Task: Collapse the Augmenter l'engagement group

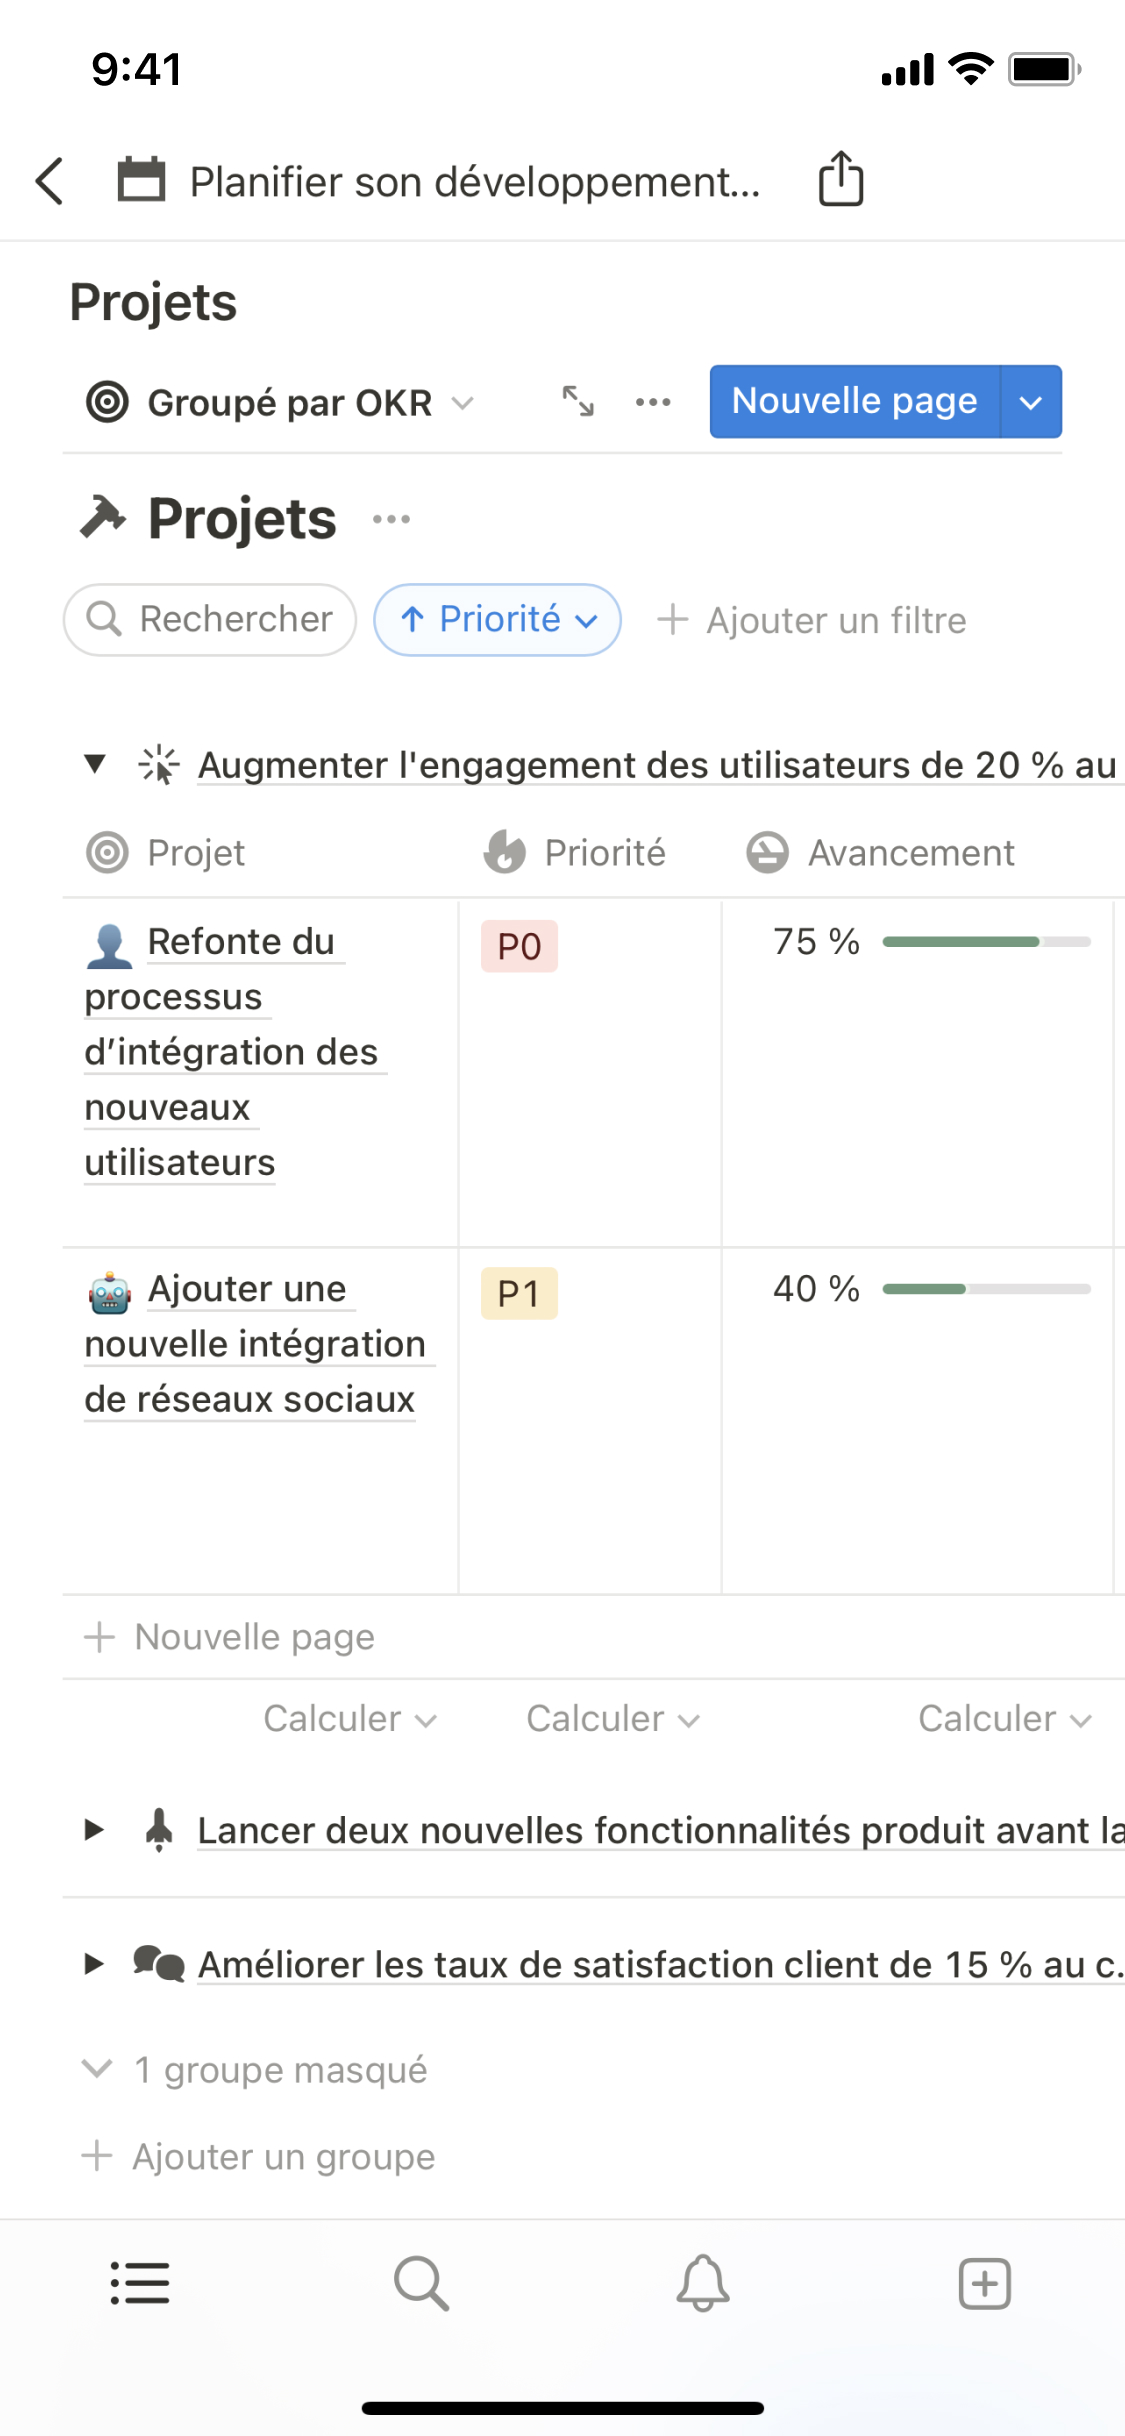Action: (95, 765)
